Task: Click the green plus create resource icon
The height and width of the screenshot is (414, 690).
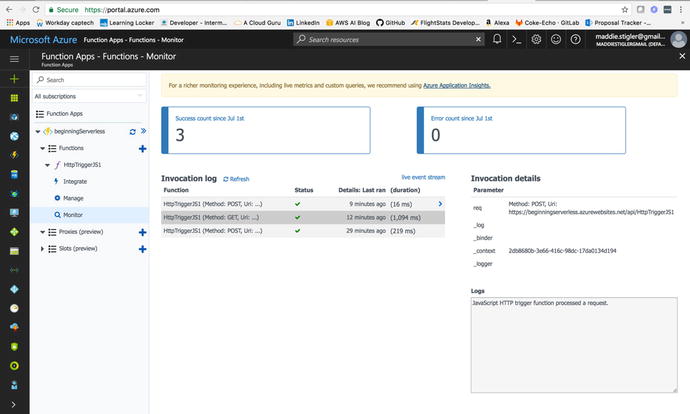Action: [x=14, y=77]
